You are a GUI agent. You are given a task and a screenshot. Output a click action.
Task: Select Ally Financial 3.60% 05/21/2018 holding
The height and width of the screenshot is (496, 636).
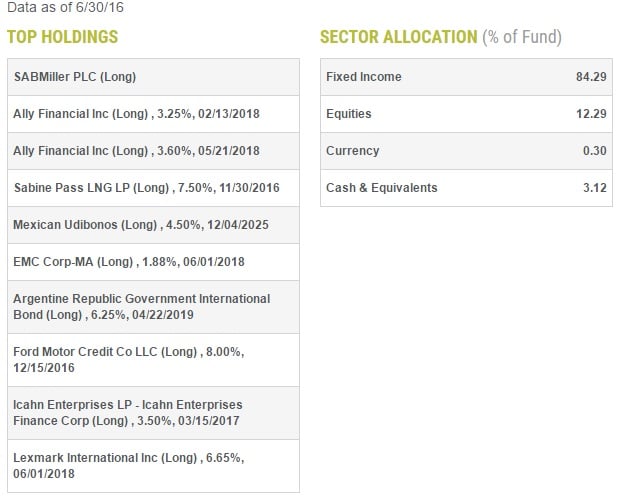click(x=137, y=151)
